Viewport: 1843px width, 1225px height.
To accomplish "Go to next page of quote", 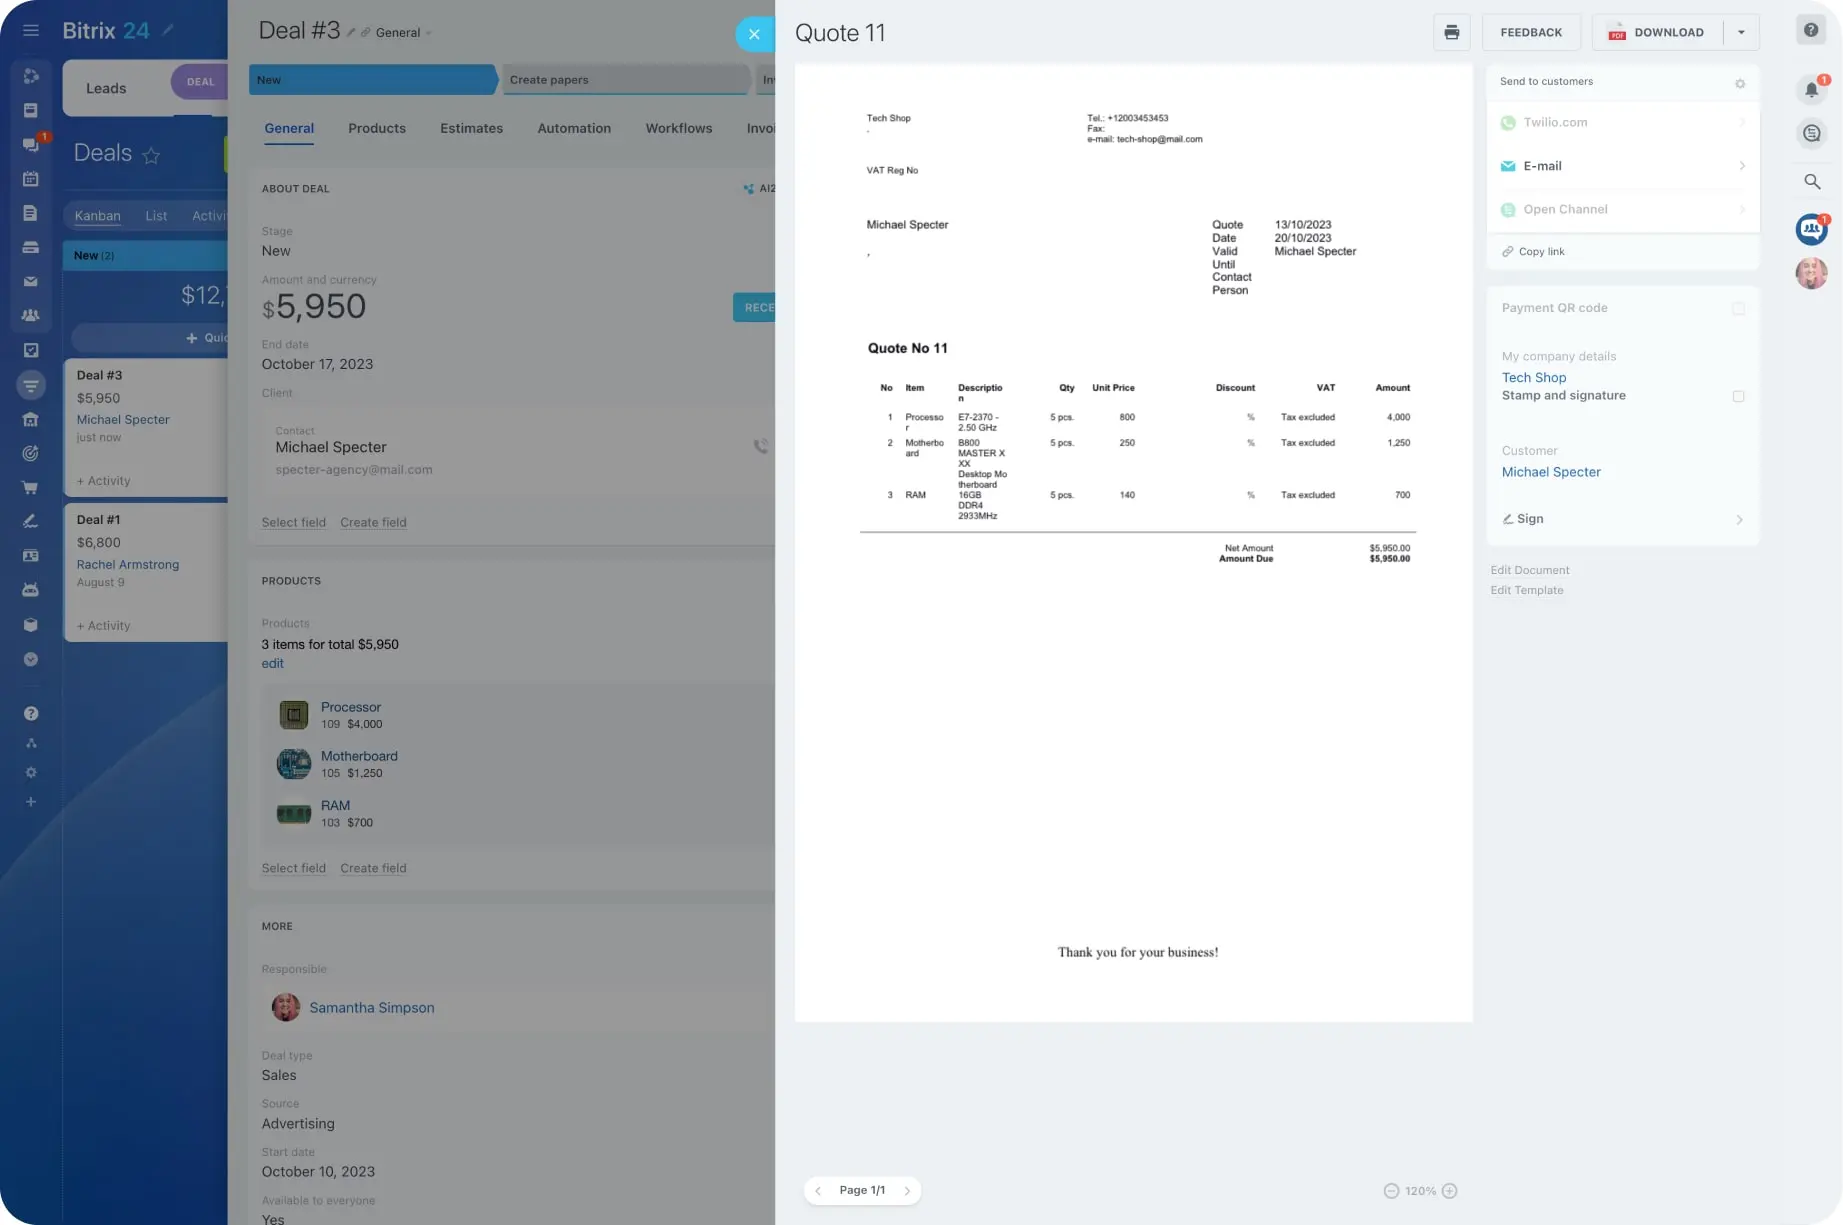I will coord(907,1191).
